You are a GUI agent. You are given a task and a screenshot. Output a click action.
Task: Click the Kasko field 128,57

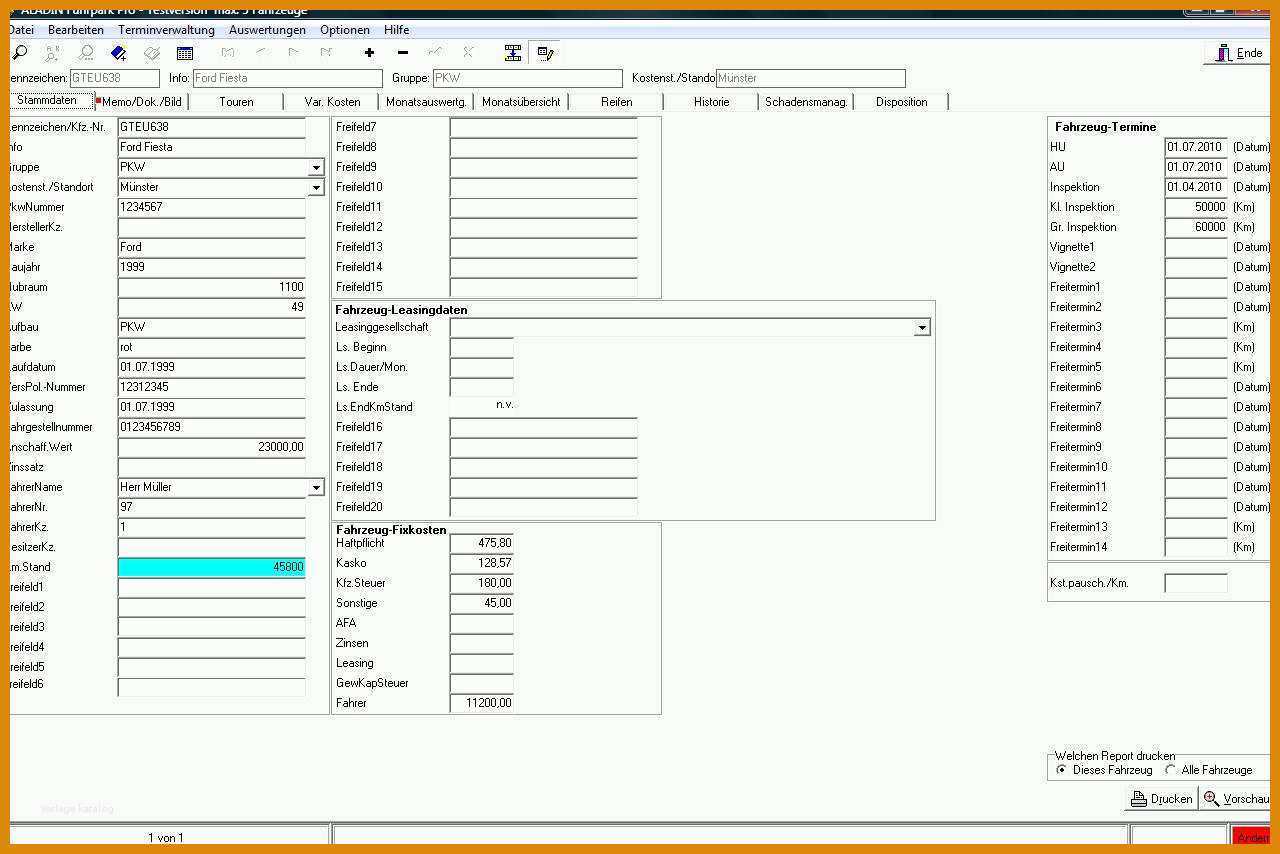482,563
